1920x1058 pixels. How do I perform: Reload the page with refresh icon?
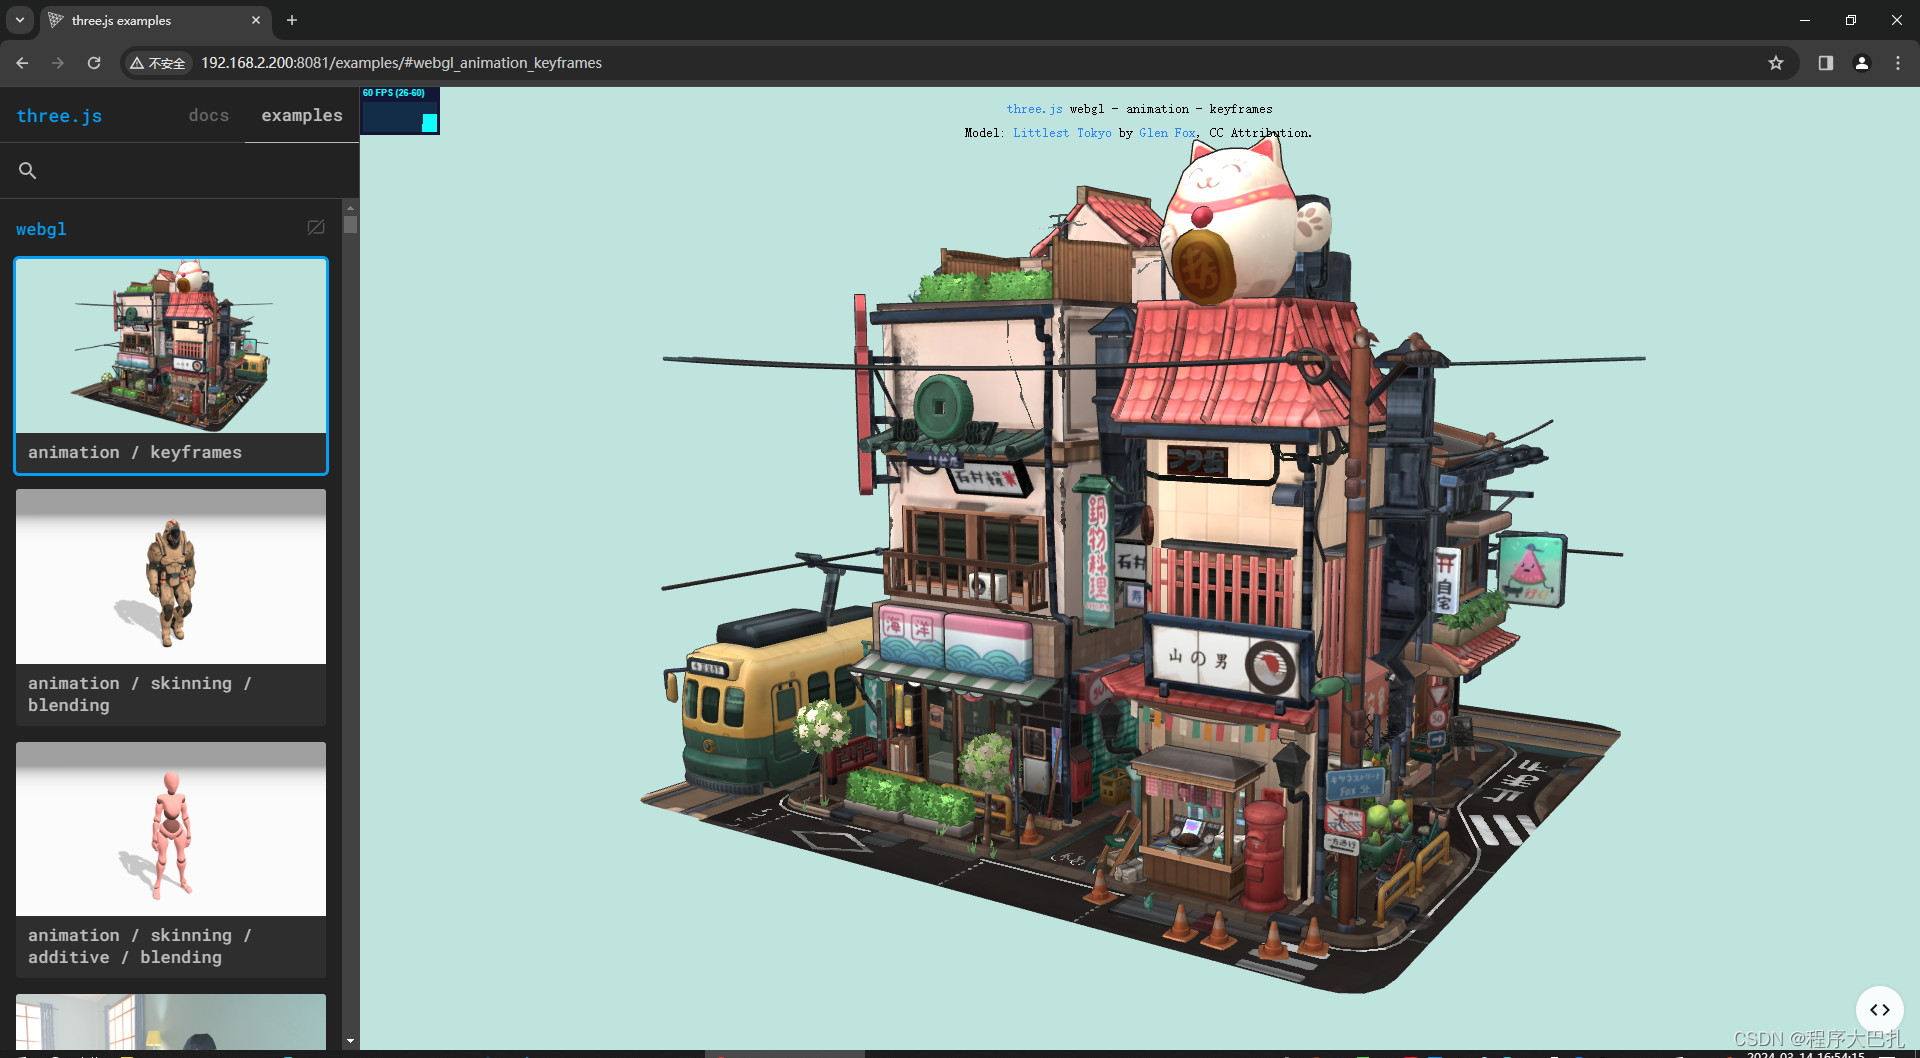click(94, 63)
